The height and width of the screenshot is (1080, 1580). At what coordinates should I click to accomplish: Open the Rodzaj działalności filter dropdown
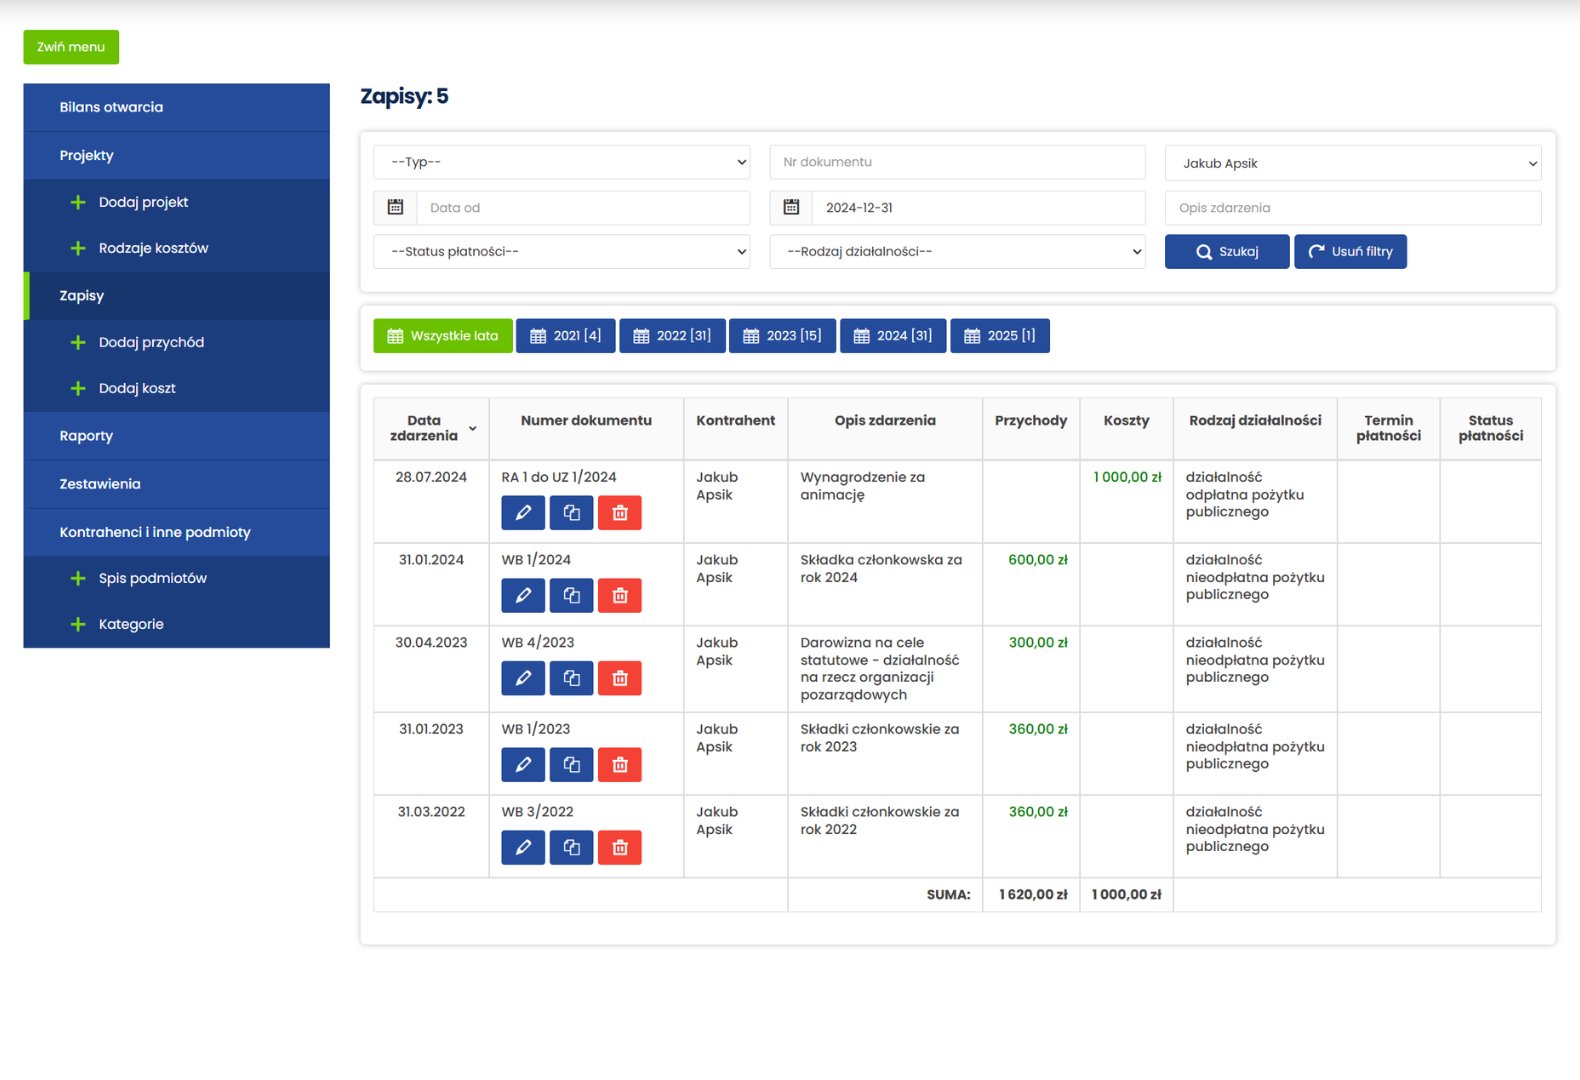957,252
